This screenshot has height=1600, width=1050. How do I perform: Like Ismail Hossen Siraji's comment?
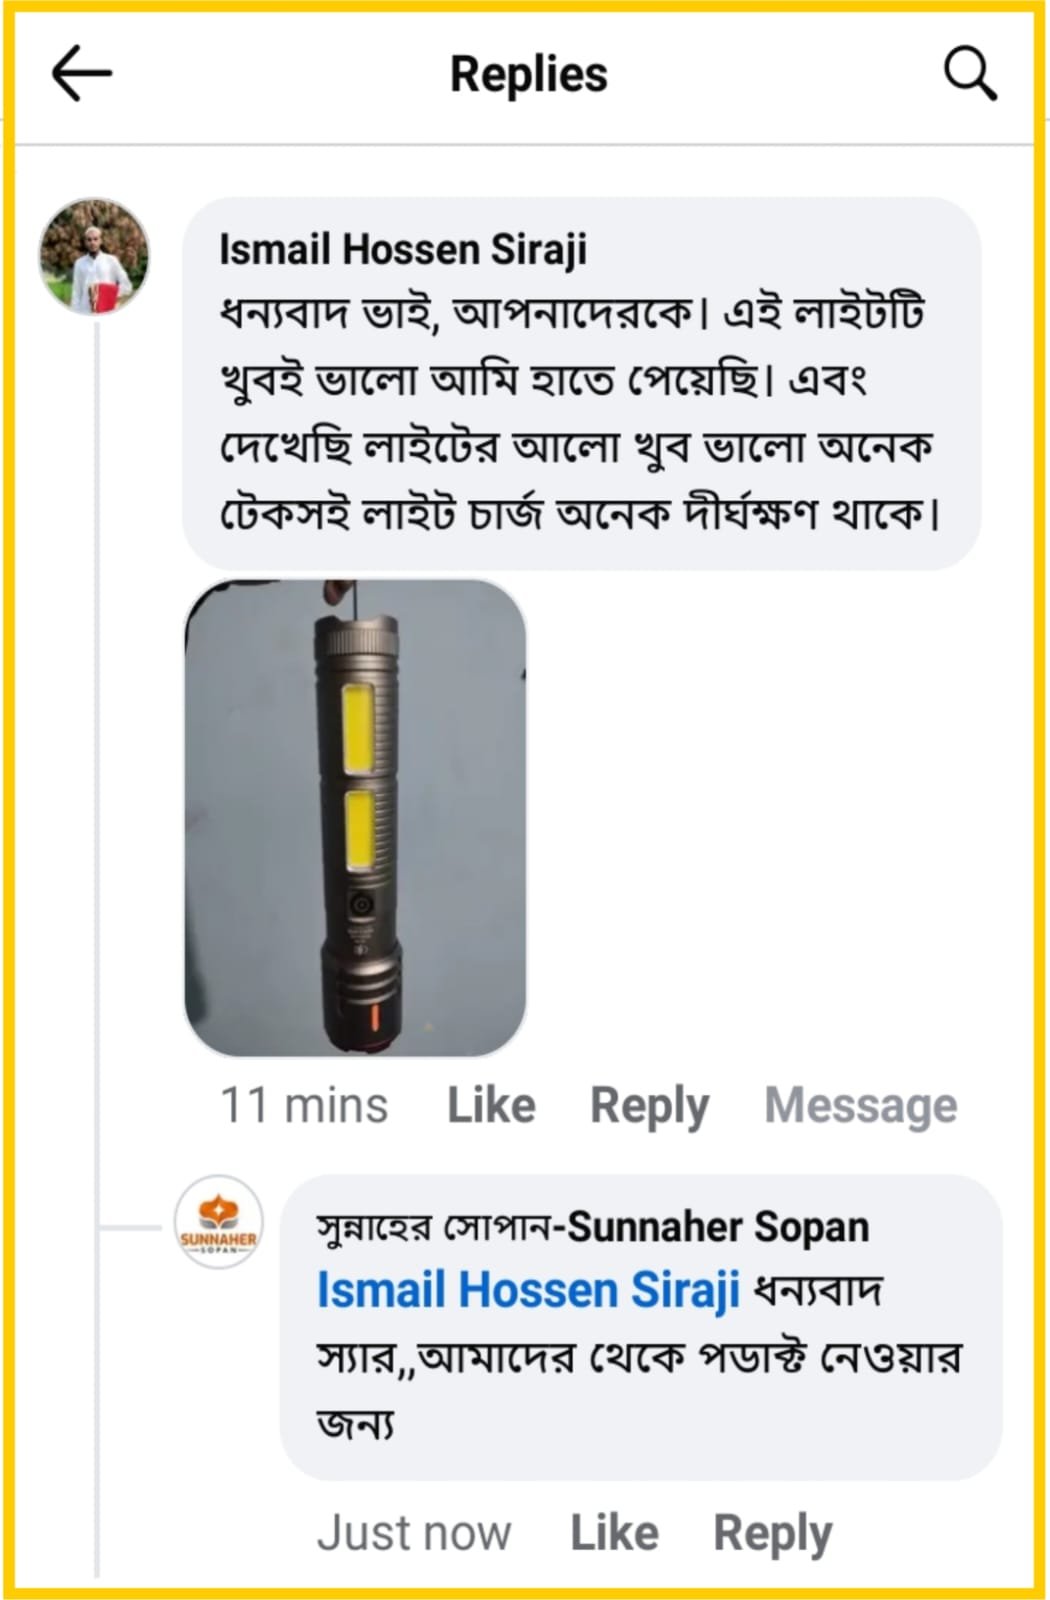[x=491, y=1106]
